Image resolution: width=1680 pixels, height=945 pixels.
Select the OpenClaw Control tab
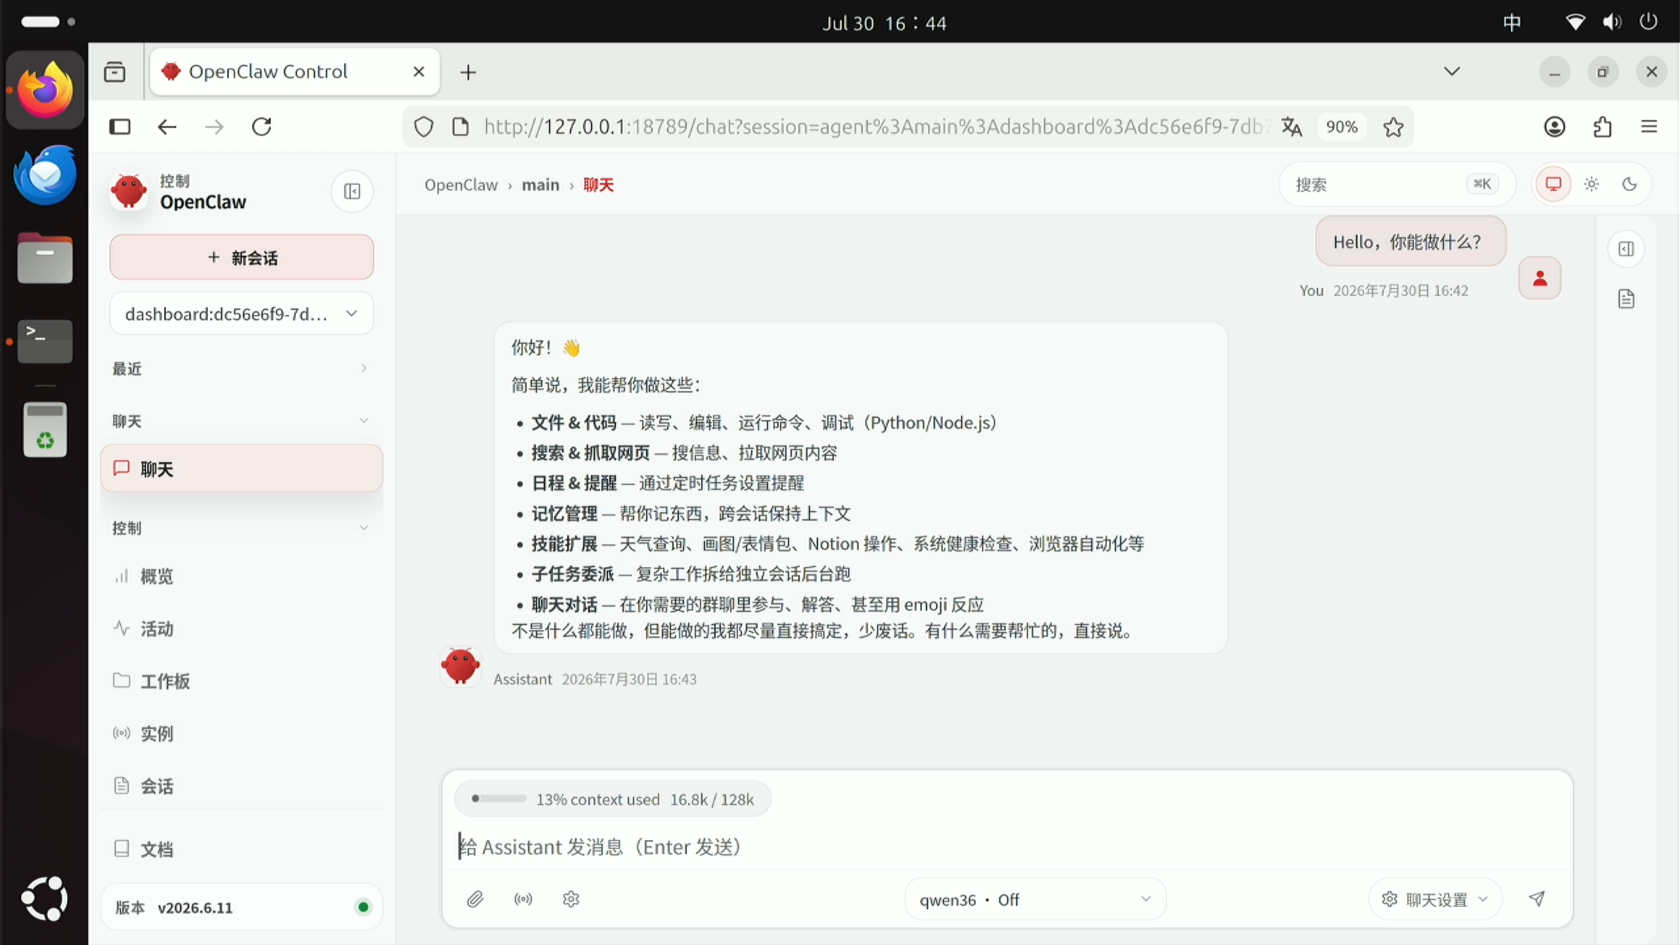pos(294,72)
